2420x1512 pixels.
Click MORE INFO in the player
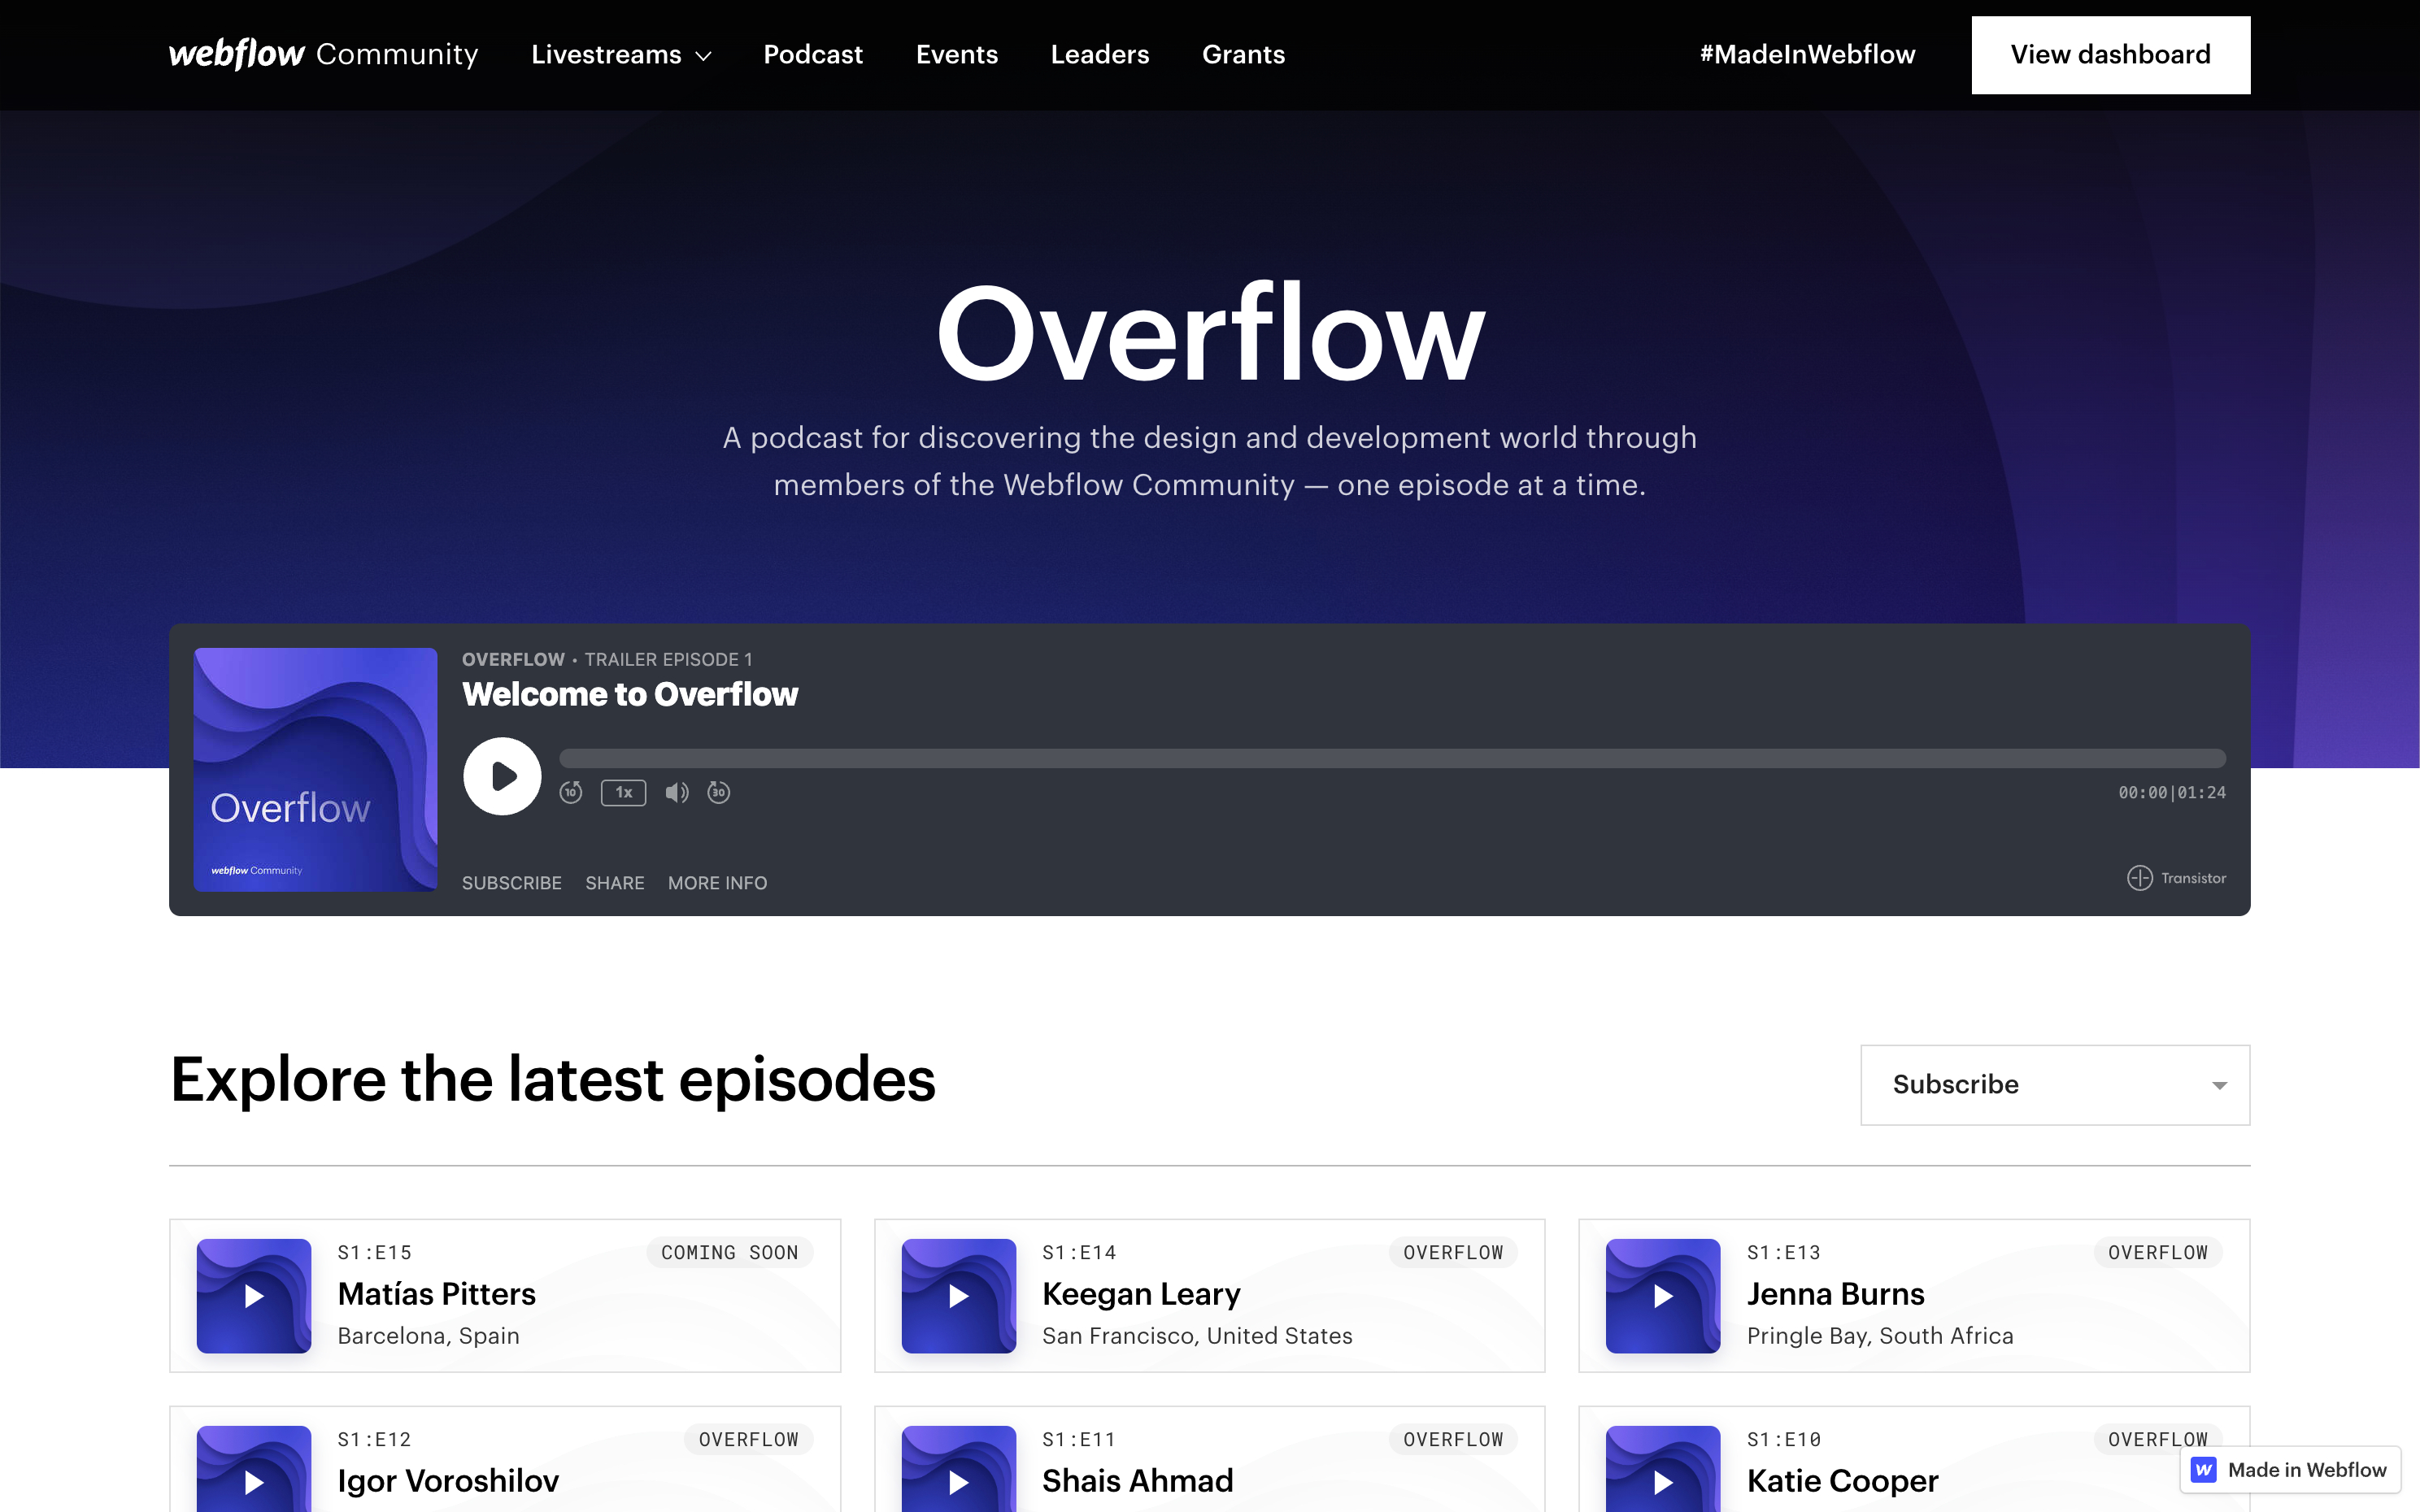718,883
